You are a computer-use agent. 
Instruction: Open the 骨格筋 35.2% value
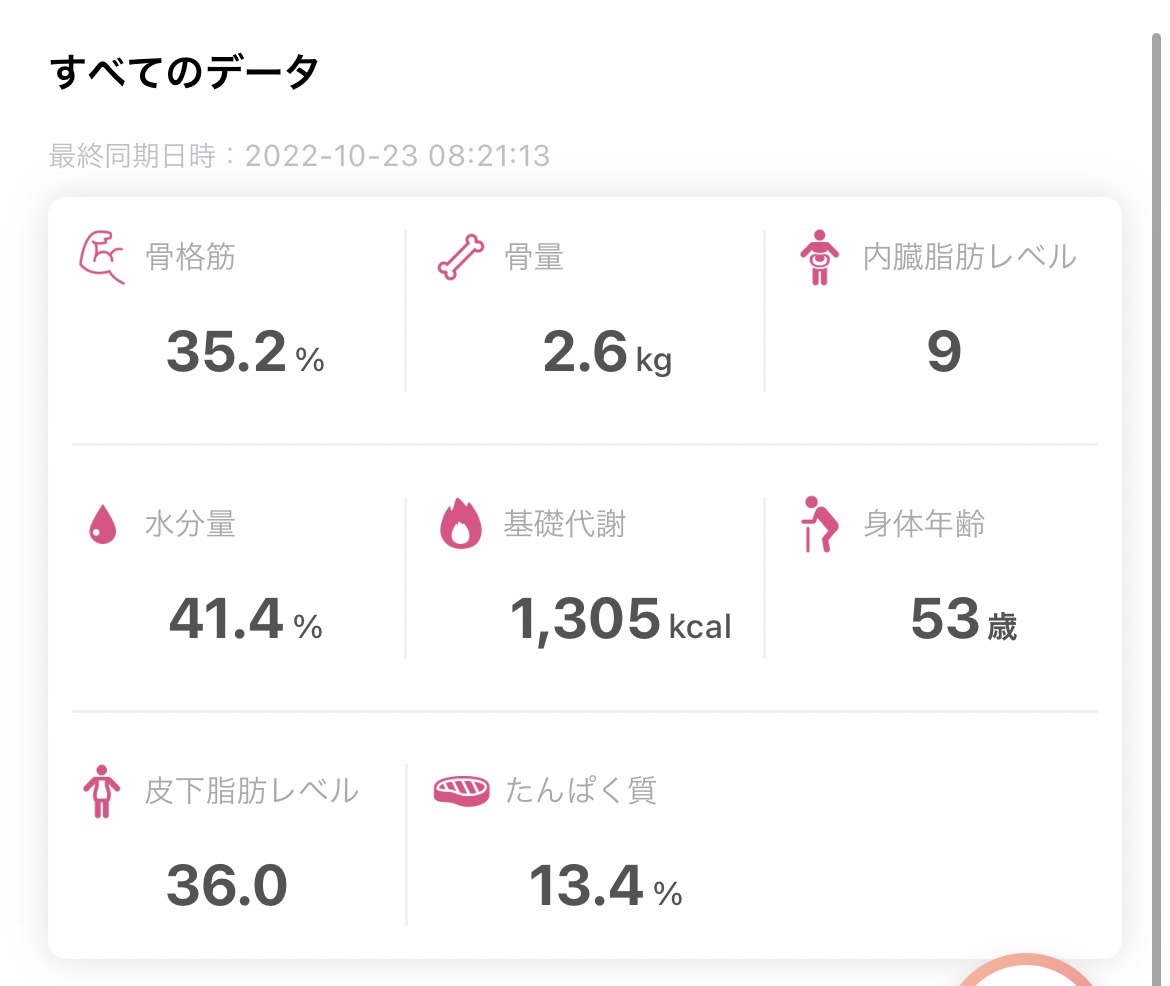pyautogui.click(x=245, y=352)
